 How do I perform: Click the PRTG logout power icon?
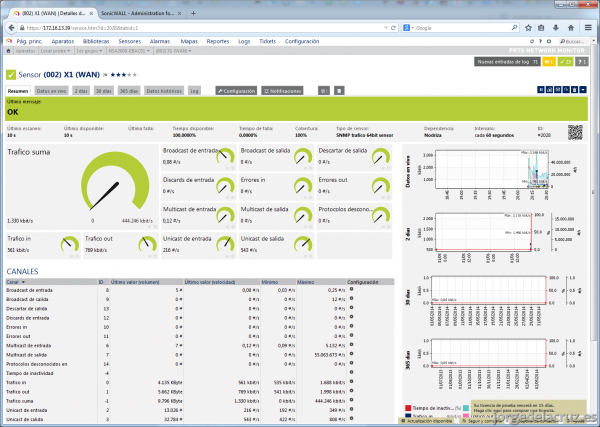pos(549,41)
